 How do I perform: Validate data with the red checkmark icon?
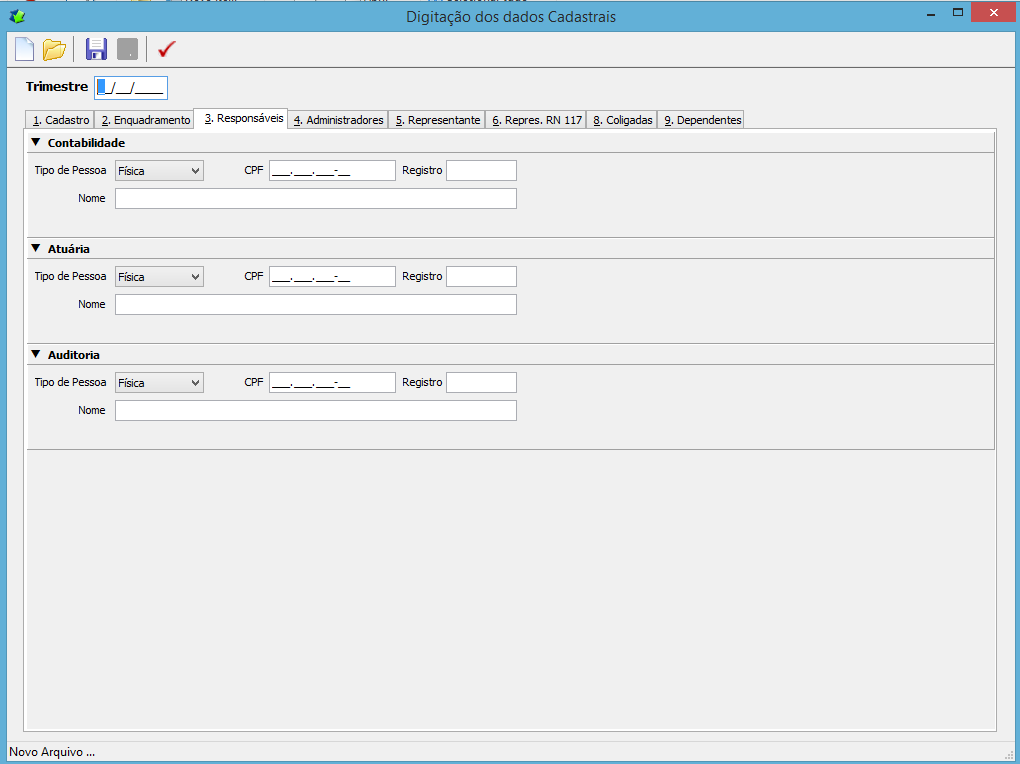pos(167,49)
